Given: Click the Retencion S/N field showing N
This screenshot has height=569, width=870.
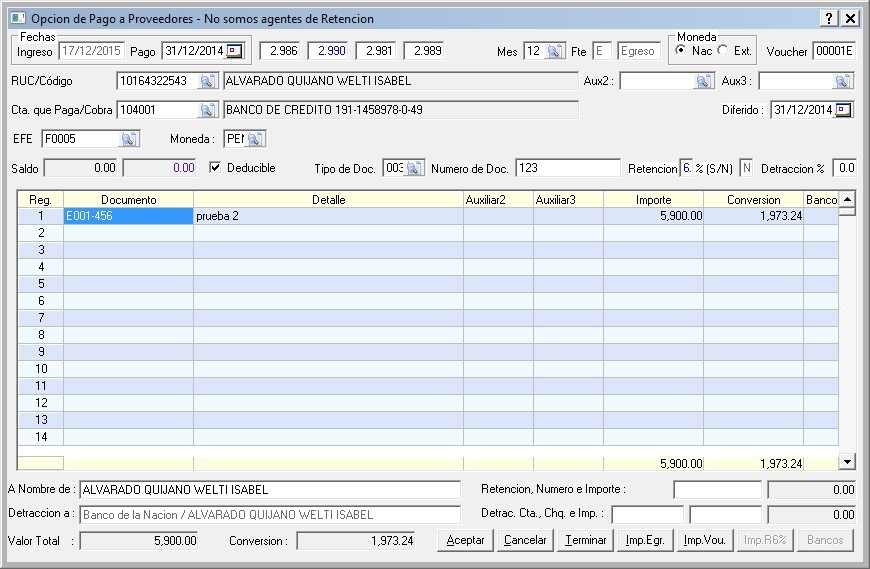Looking at the screenshot, I should 746,168.
